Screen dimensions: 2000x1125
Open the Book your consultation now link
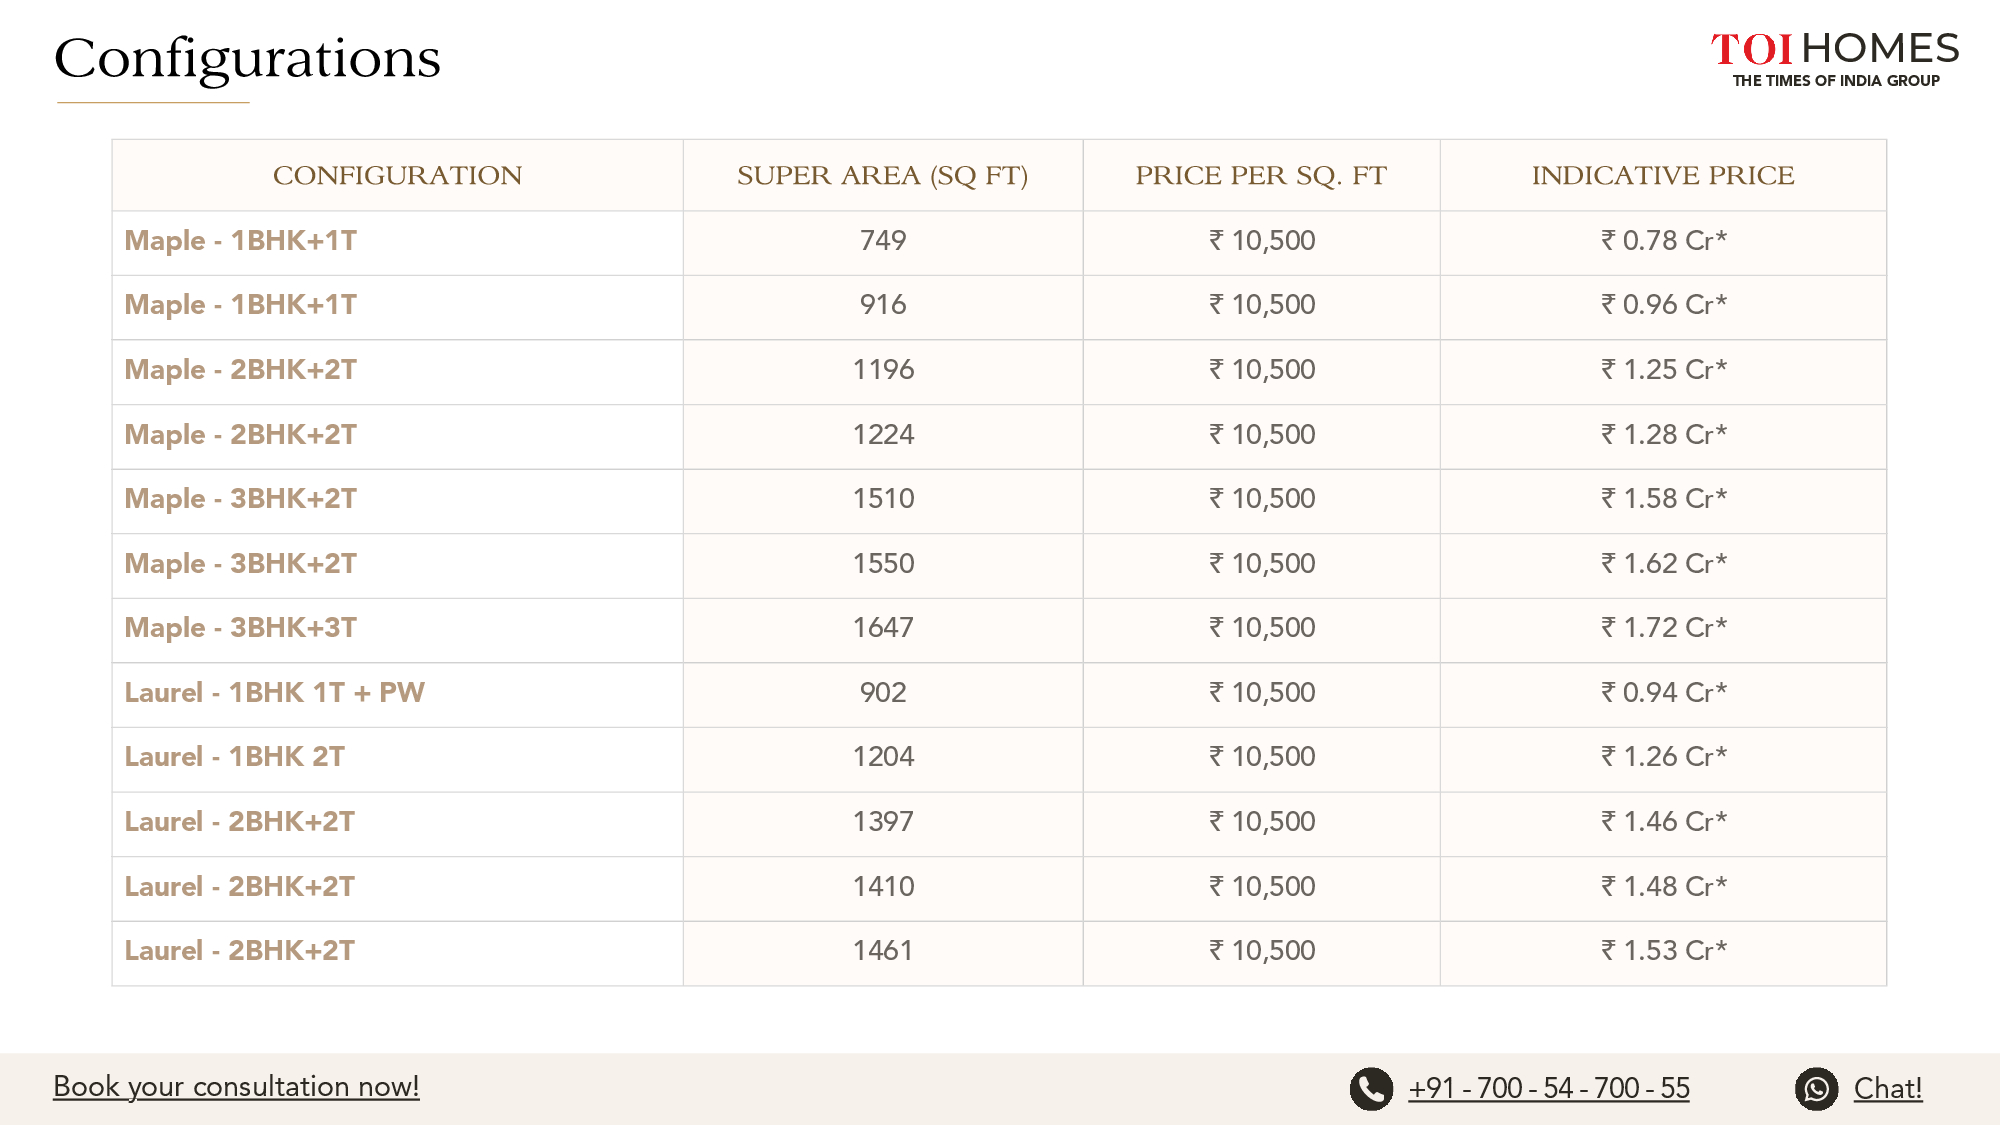(236, 1086)
